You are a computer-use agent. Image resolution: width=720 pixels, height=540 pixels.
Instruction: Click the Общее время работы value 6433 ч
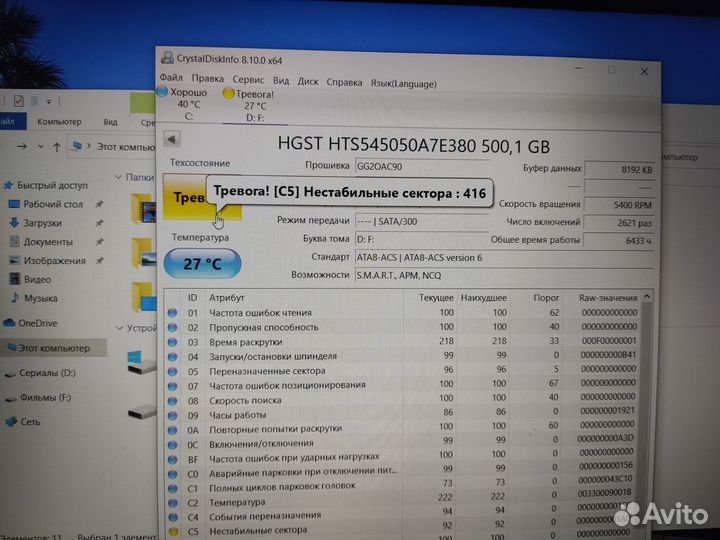click(619, 241)
